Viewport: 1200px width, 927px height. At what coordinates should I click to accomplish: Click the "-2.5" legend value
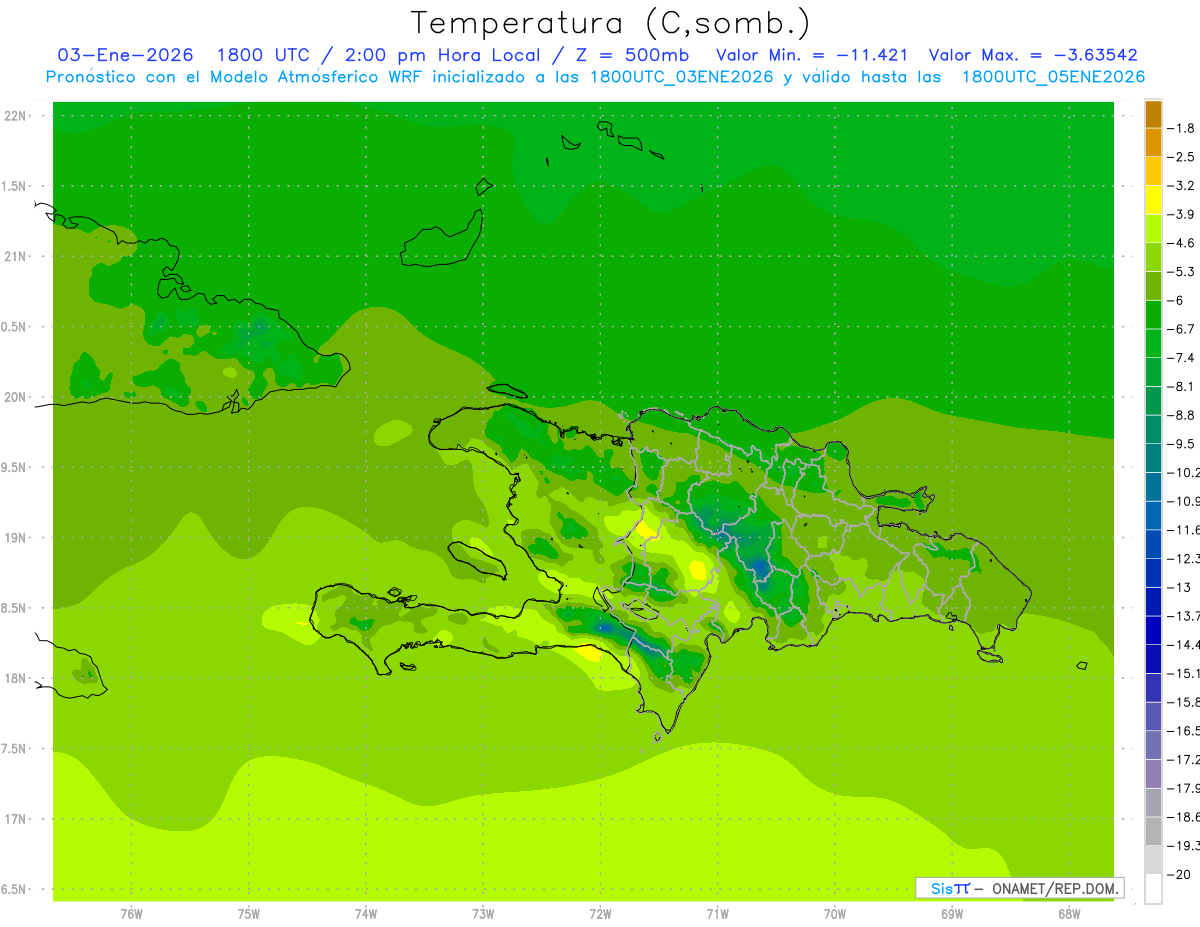click(1181, 157)
